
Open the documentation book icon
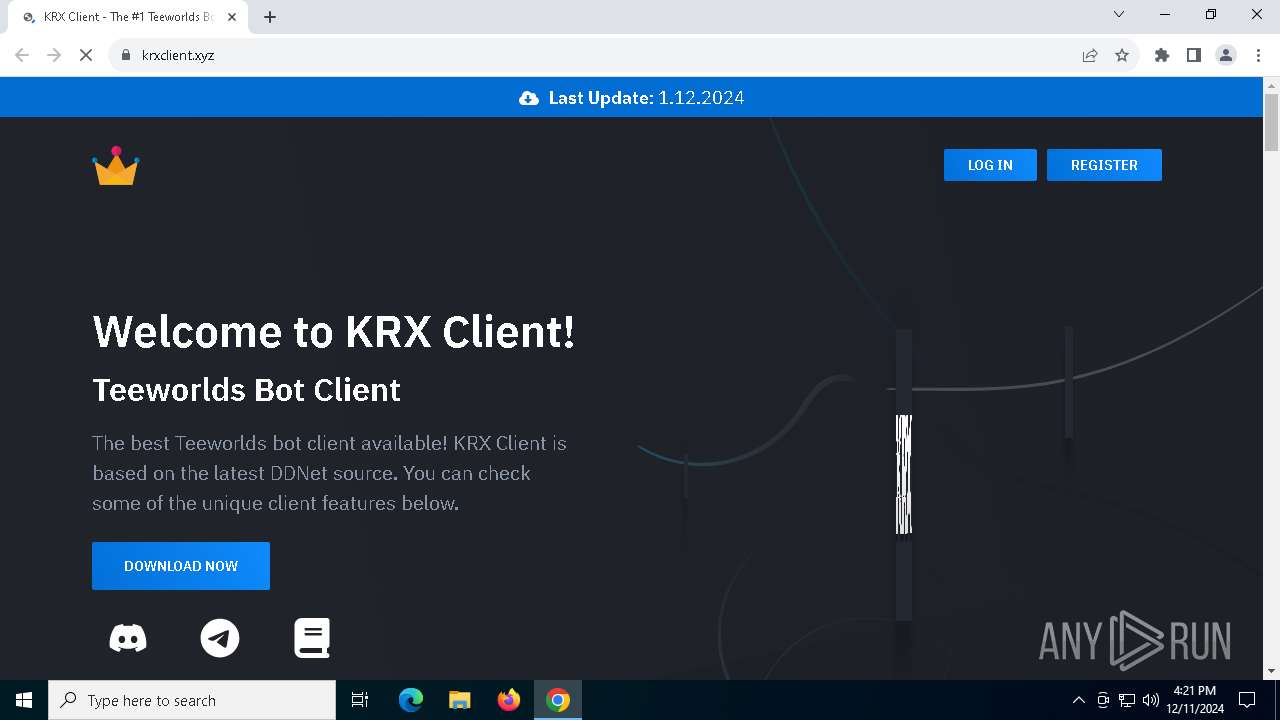312,638
